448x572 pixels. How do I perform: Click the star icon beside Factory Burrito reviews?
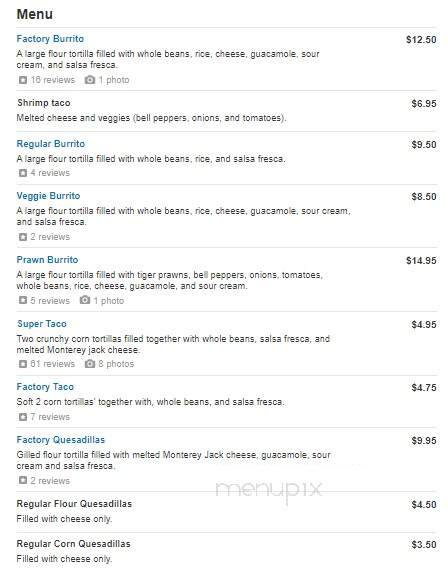23,80
